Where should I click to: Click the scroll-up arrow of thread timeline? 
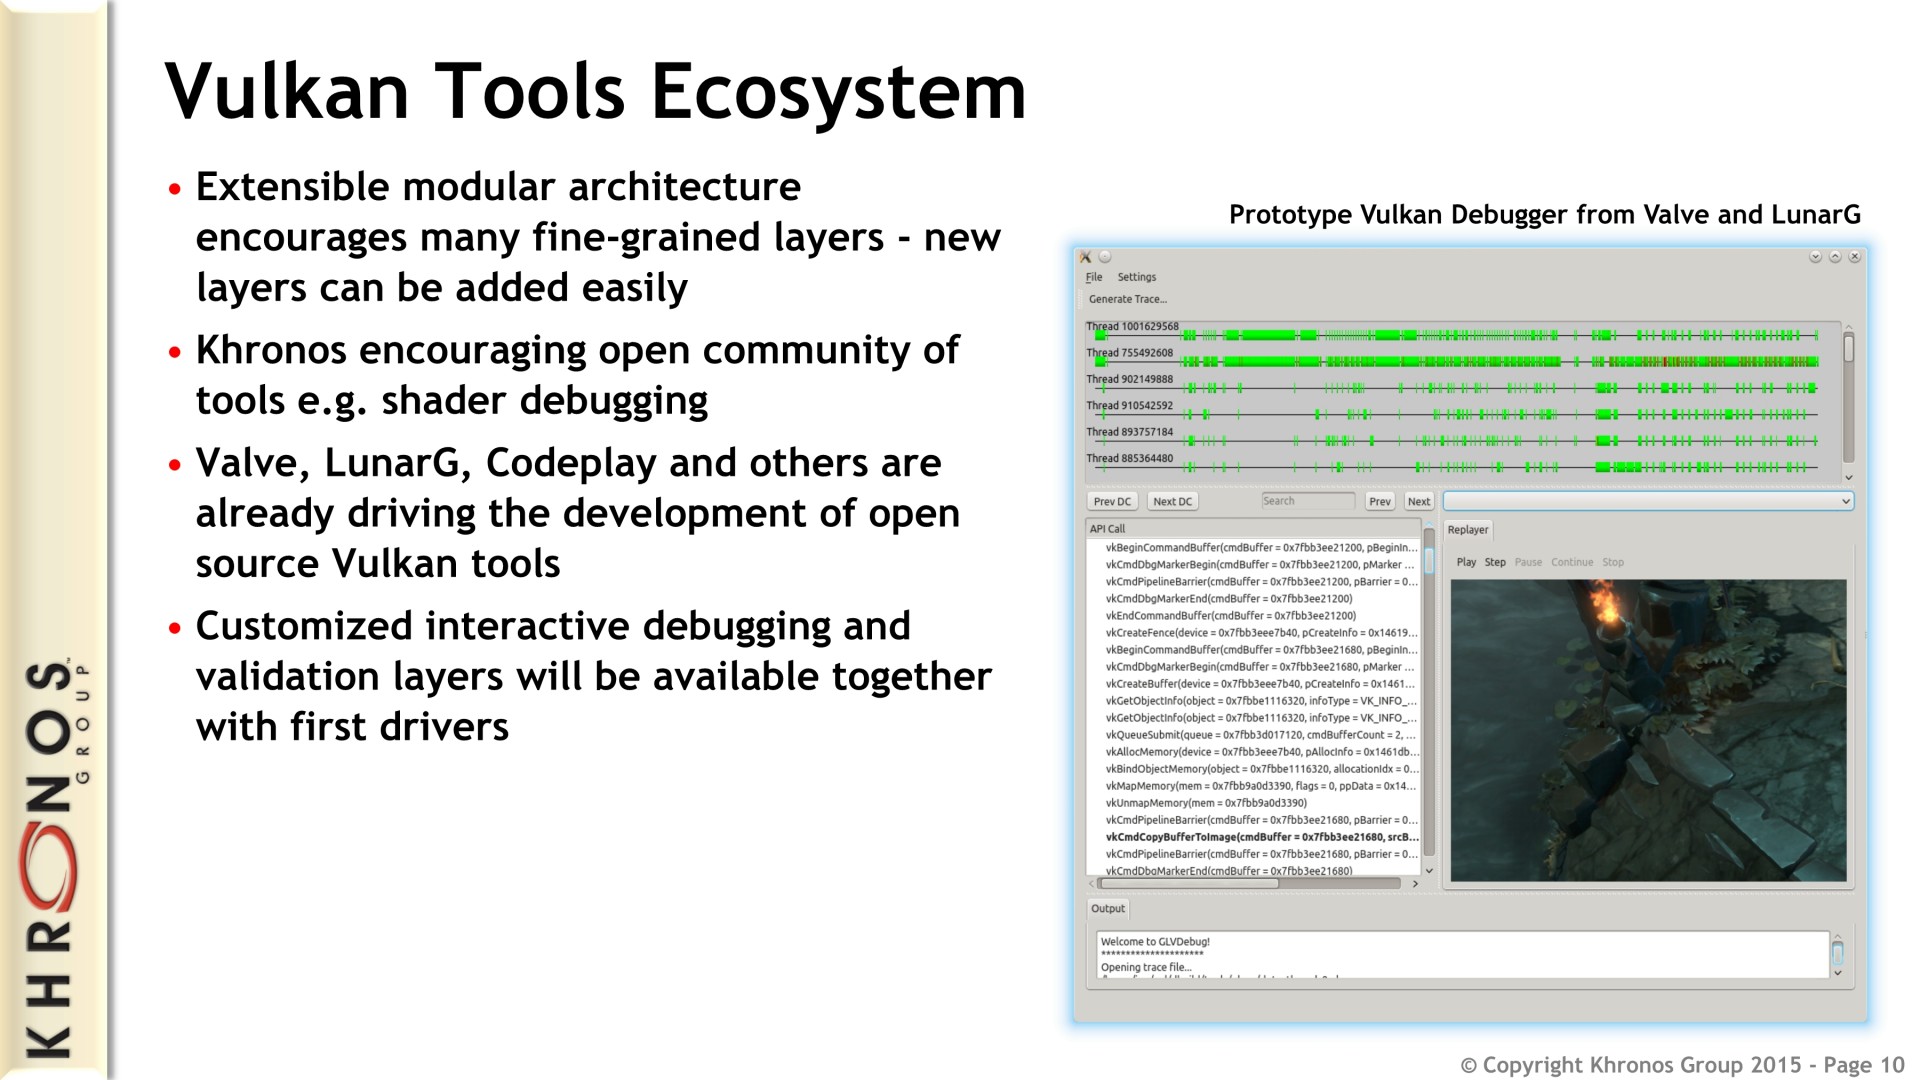pos(1848,328)
